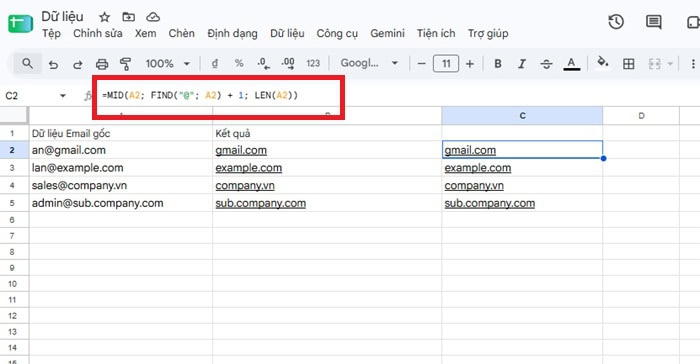Click sub.company.com link in column C
This screenshot has width=700, height=364.
point(490,203)
